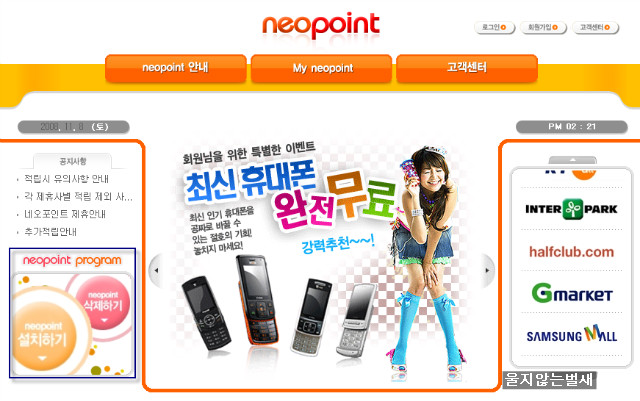Open notice 적립시 유의사항 안내
640x401 pixels.
tap(66, 179)
